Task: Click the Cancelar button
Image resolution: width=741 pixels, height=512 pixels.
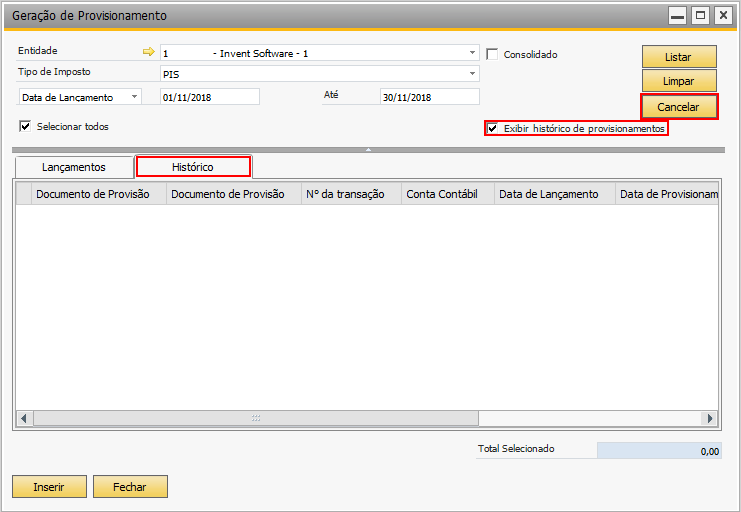Action: coord(679,107)
